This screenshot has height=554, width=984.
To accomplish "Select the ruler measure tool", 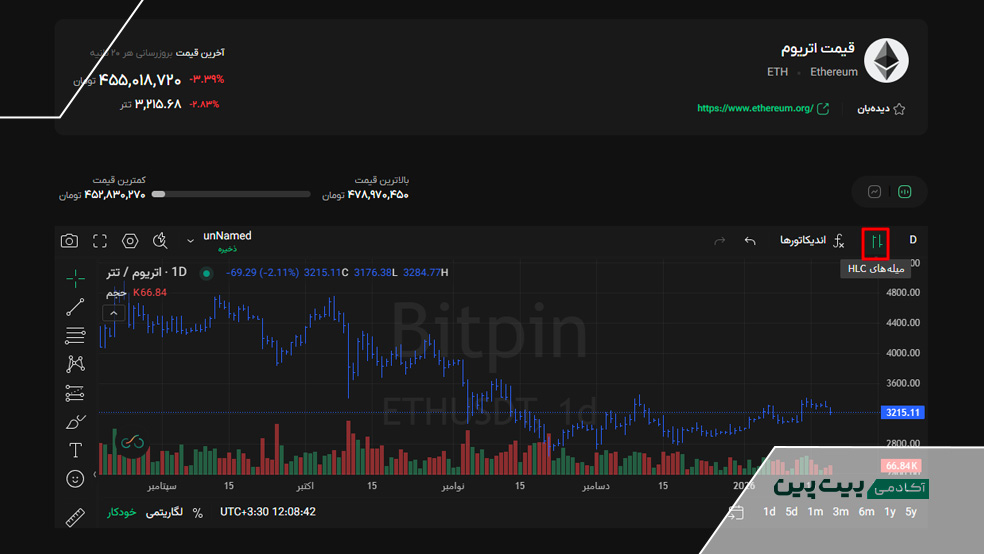I will pyautogui.click(x=75, y=517).
